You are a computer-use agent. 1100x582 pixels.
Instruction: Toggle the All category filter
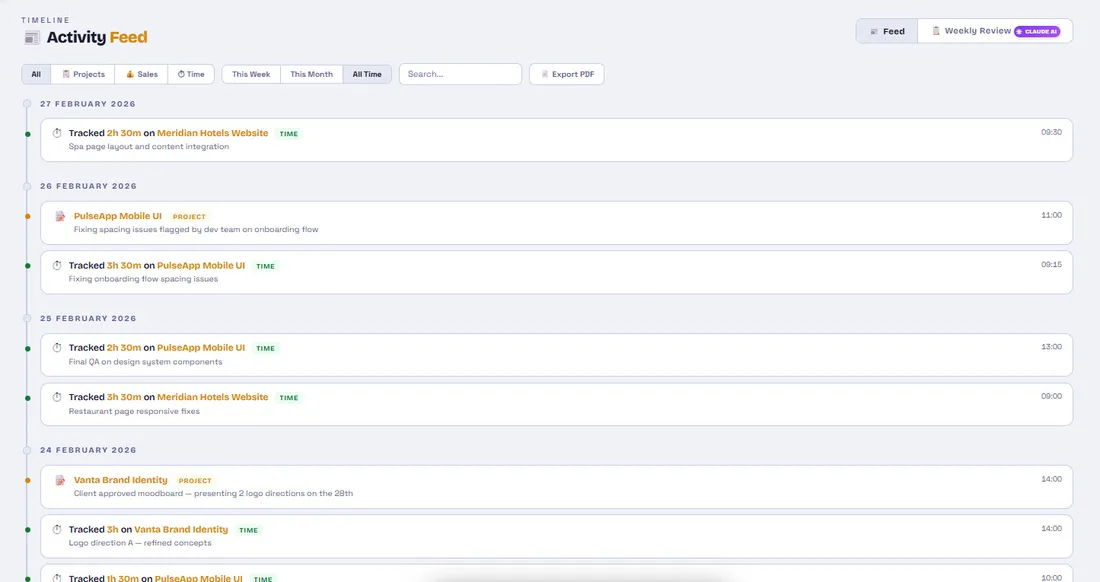point(35,73)
